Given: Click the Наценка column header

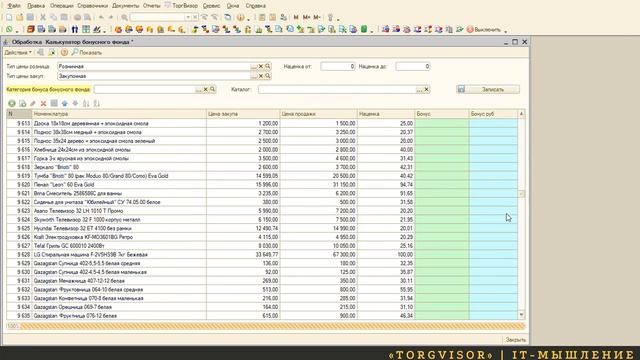Looking at the screenshot, I should pyautogui.click(x=386, y=114).
